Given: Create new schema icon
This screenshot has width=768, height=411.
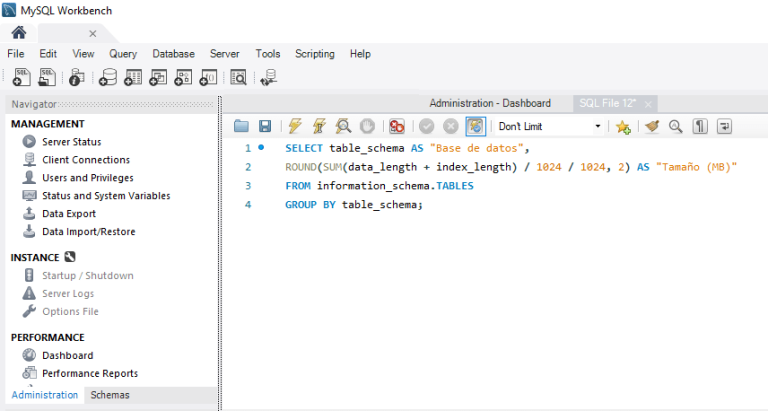Looking at the screenshot, I should [108, 77].
